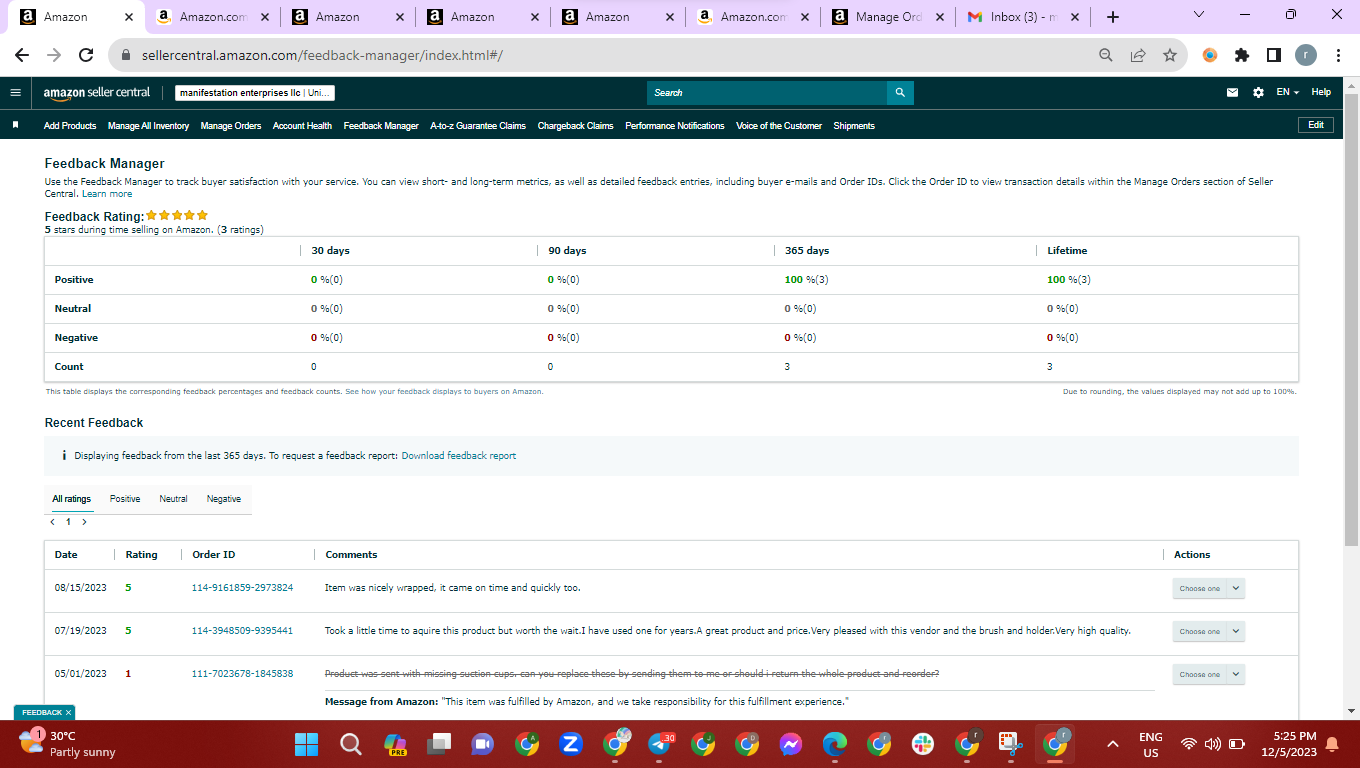The height and width of the screenshot is (768, 1360).
Task: Open Microsoft Edge from the taskbar
Action: point(835,744)
